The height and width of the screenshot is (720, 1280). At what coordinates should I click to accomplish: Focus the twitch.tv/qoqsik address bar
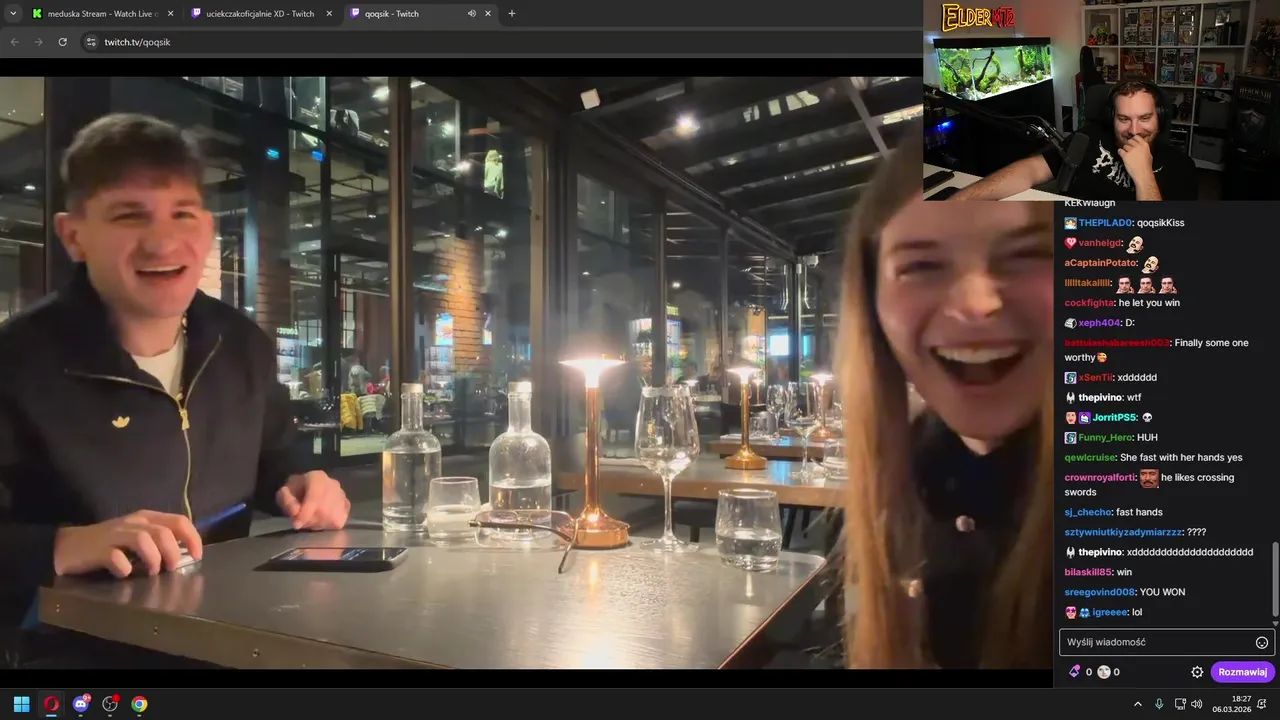point(500,42)
